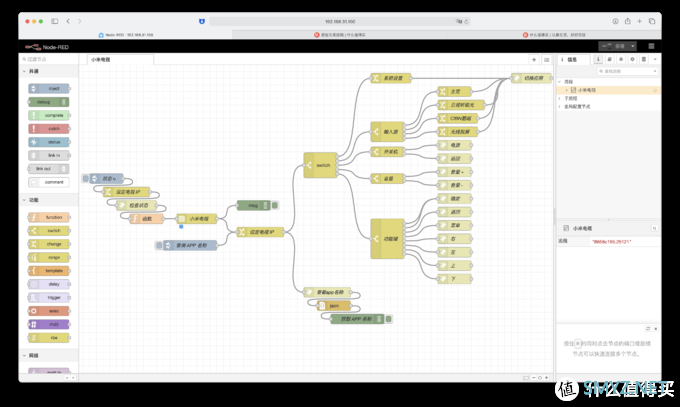Open the Node-RED hamburger main menu
The height and width of the screenshot is (407, 680).
click(x=651, y=46)
